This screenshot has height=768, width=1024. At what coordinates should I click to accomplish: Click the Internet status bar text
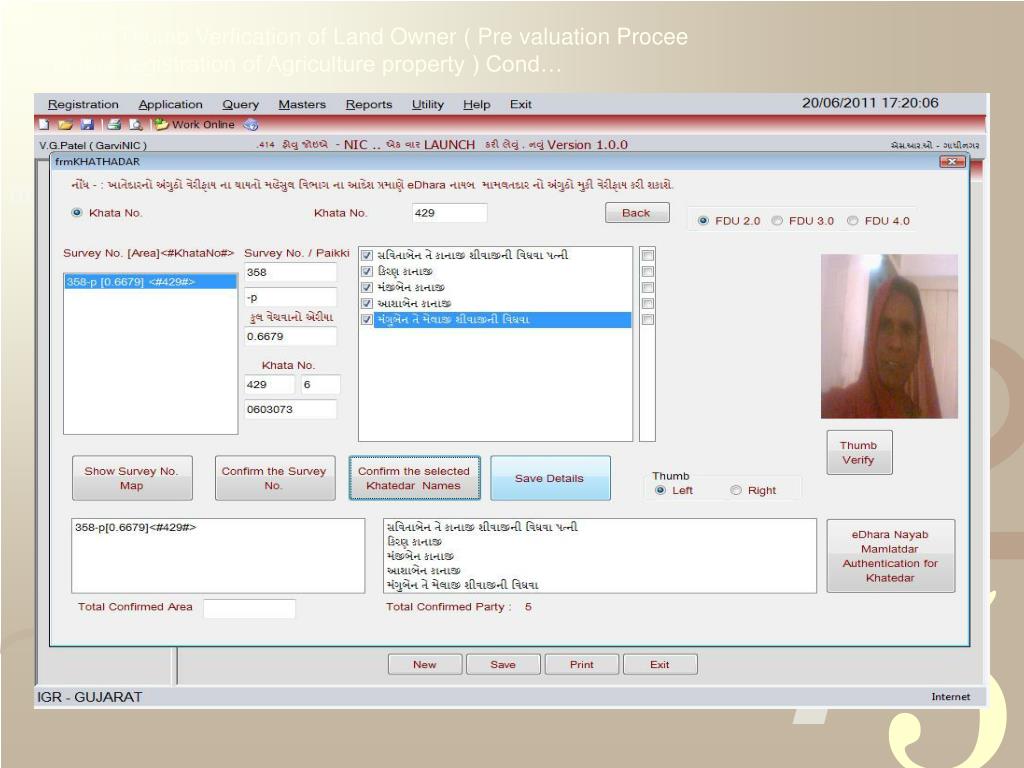950,697
